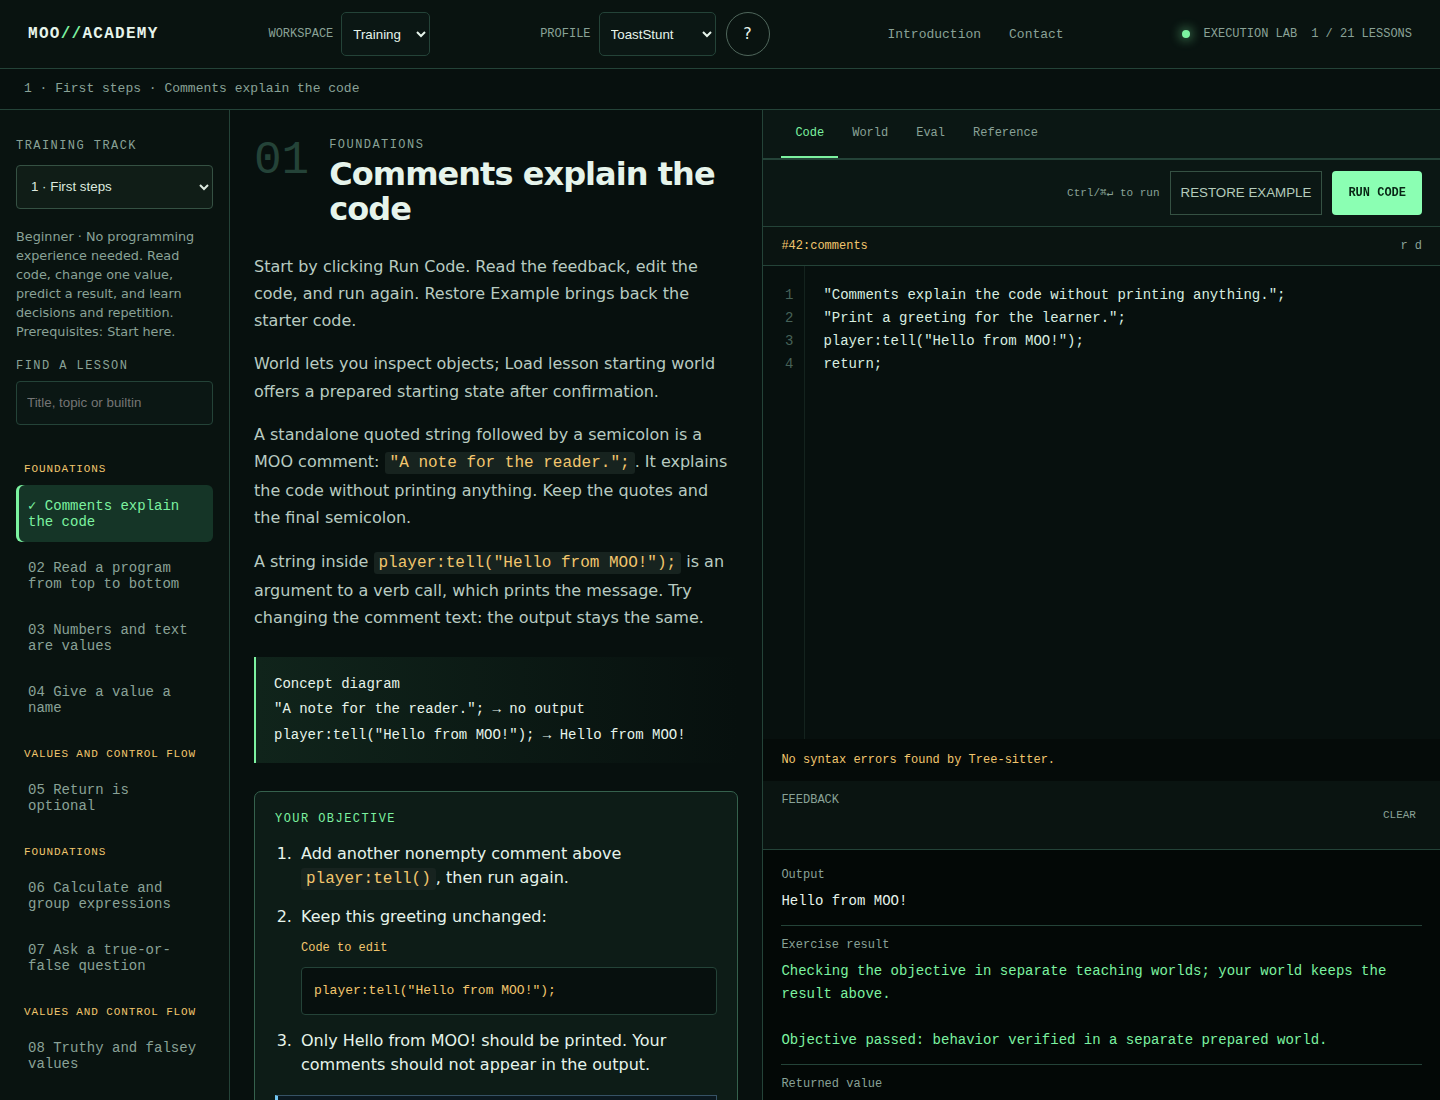The height and width of the screenshot is (1100, 1440).
Task: Click the main 'Comments explain the code' heading
Action: 522,191
